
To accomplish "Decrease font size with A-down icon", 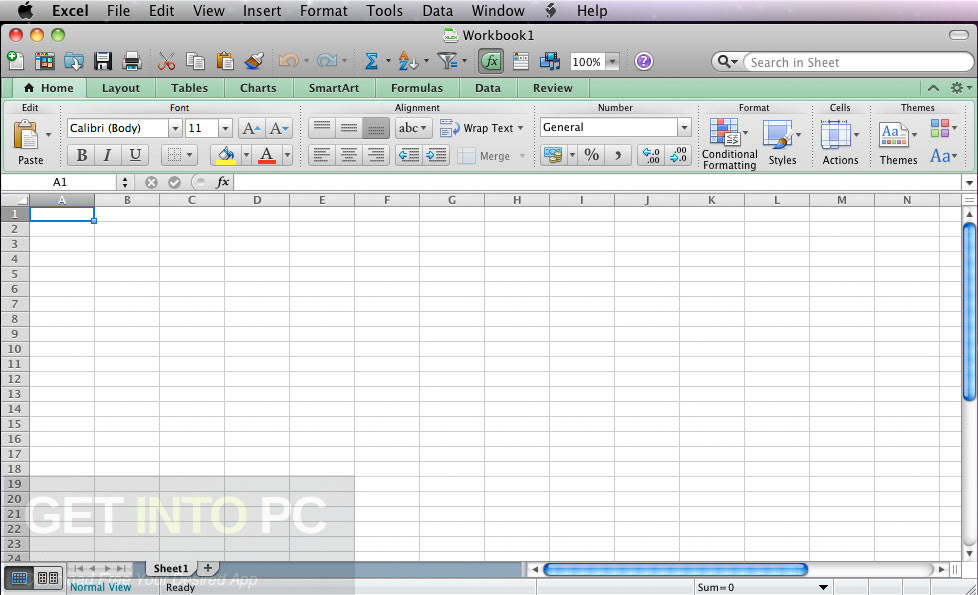I will pos(278,128).
